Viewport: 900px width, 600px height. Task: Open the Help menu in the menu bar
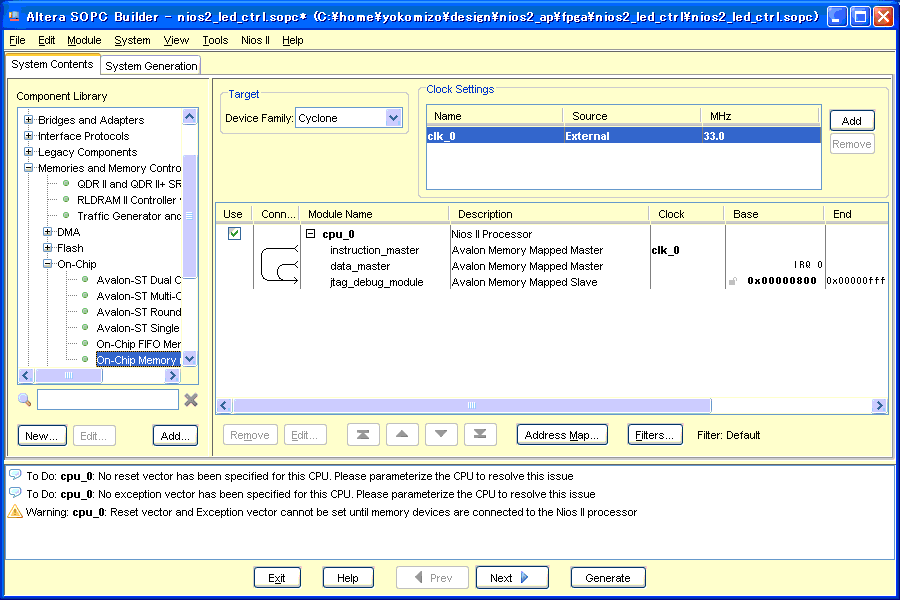pos(293,40)
